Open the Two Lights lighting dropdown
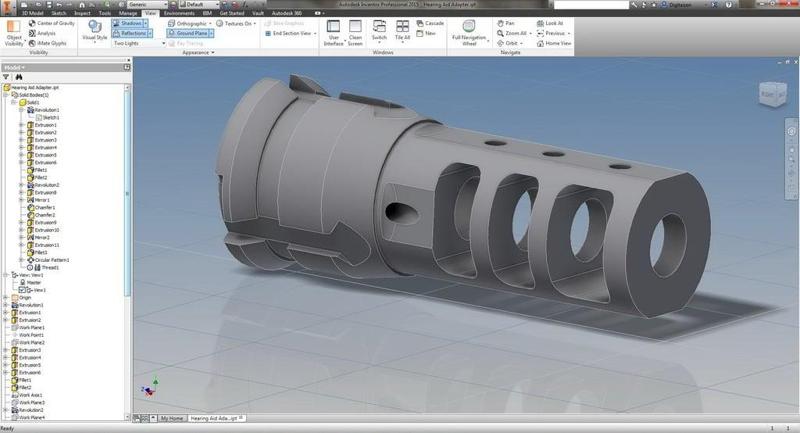This screenshot has width=800, height=433. pos(139,43)
